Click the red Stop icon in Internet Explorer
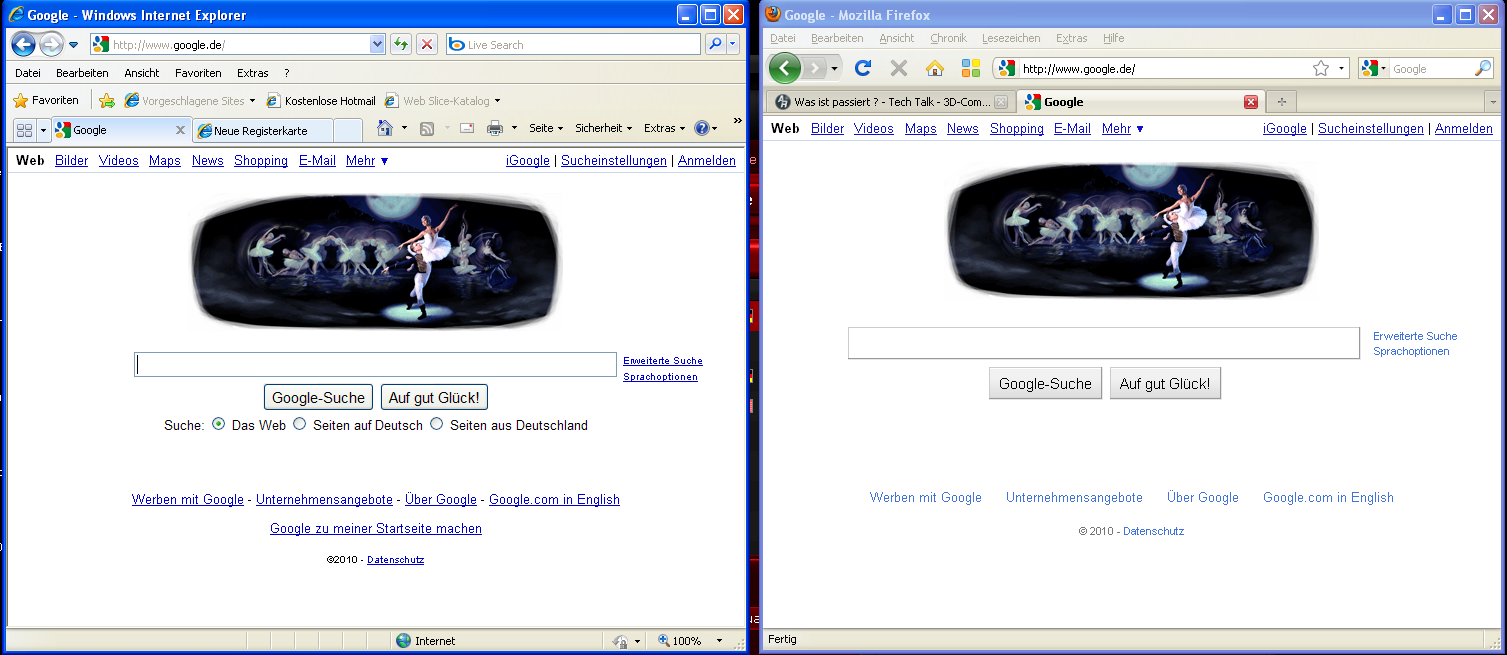Image resolution: width=1507 pixels, height=655 pixels. (427, 44)
